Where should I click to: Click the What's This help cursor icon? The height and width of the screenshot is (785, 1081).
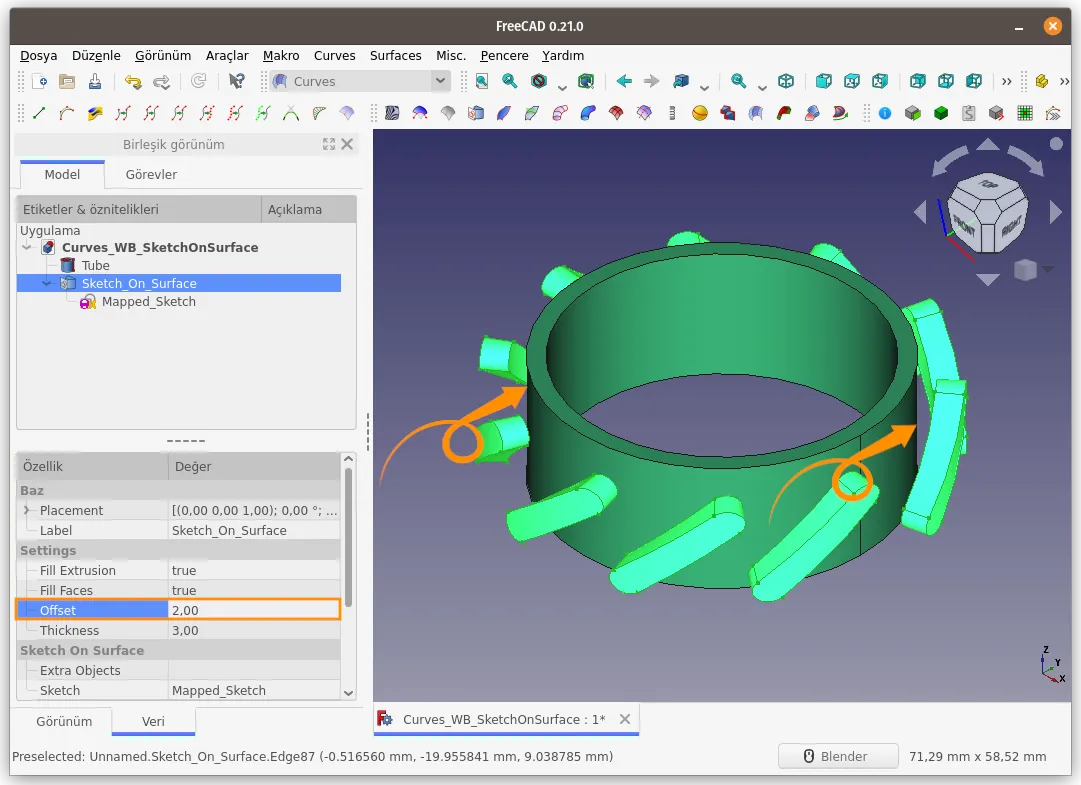(236, 81)
